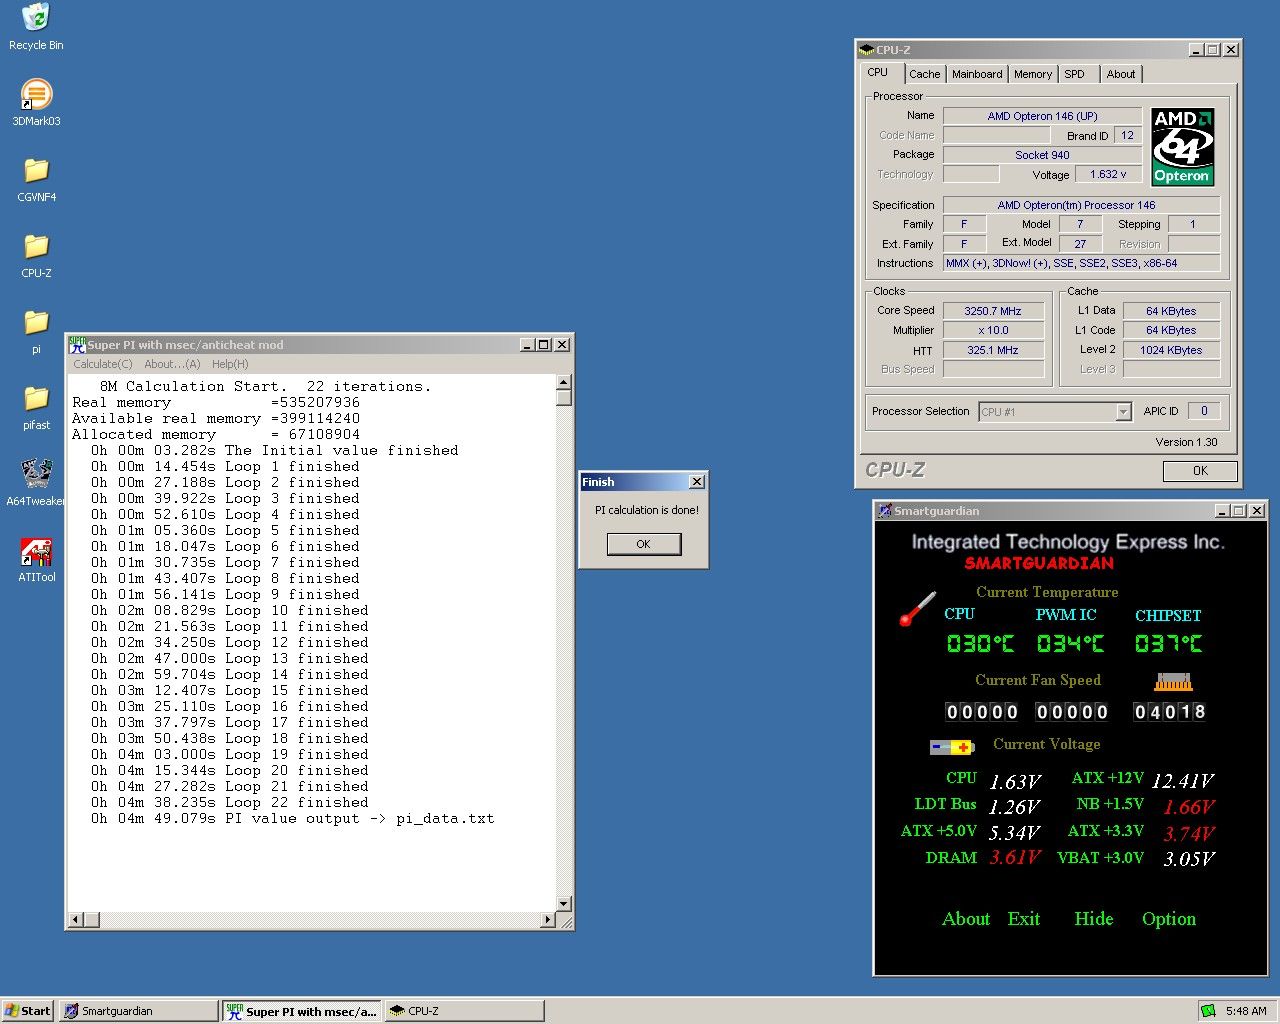Switch to the Cache tab in CPU-Z

pos(924,74)
